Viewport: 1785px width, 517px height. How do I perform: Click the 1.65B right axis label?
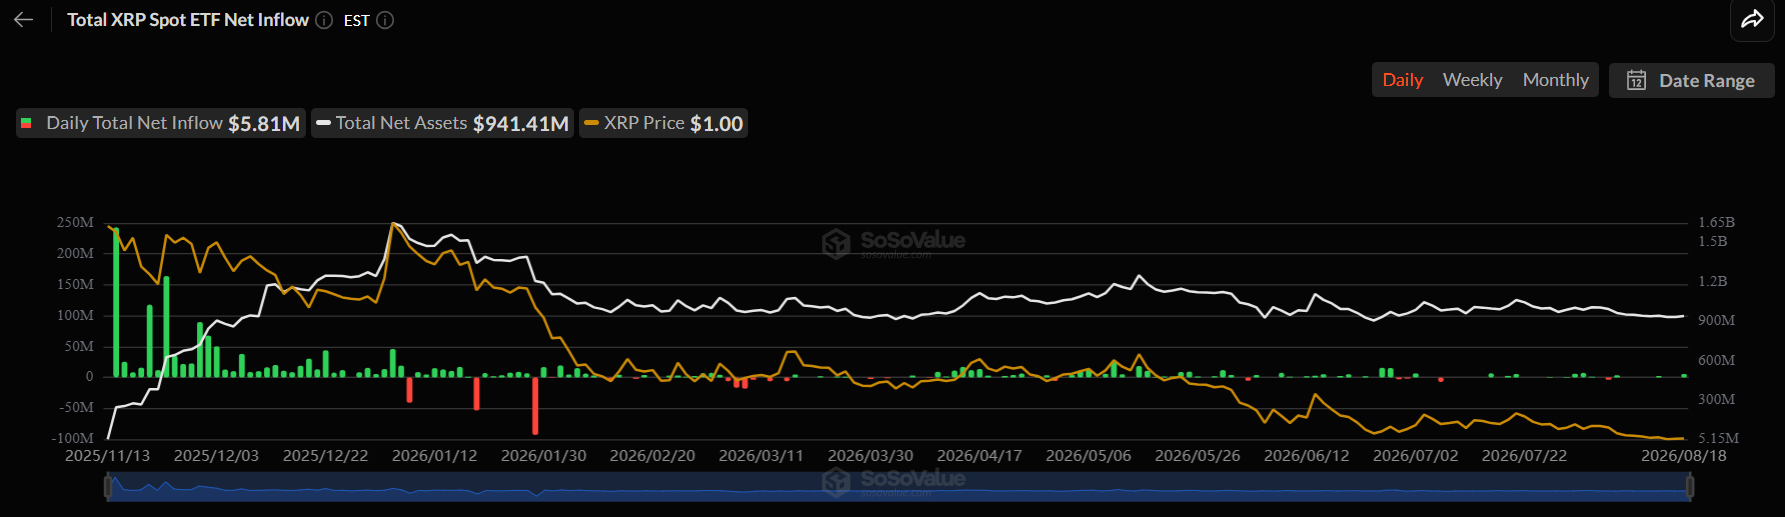[1716, 222]
